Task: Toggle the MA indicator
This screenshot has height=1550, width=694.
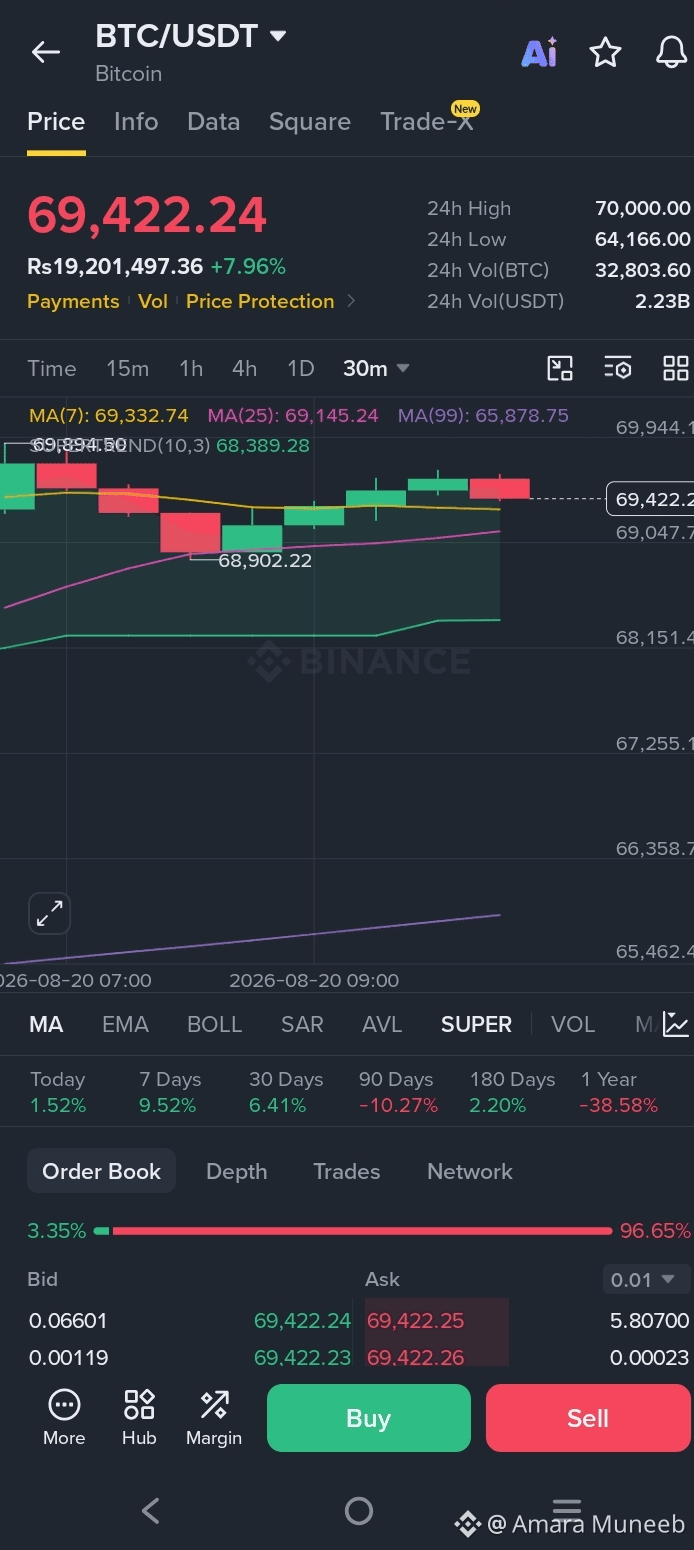Action: point(46,1024)
